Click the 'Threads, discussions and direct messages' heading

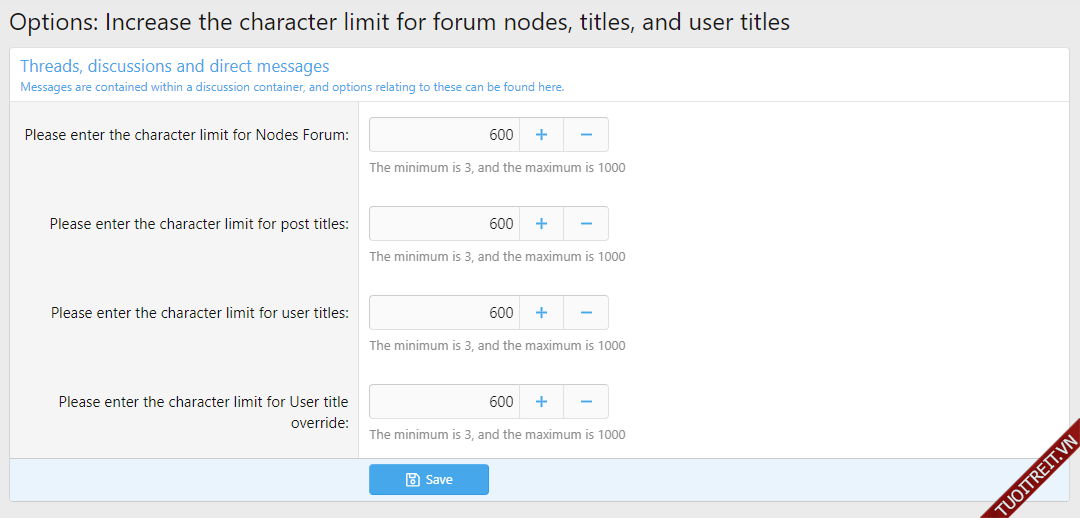pyautogui.click(x=175, y=67)
